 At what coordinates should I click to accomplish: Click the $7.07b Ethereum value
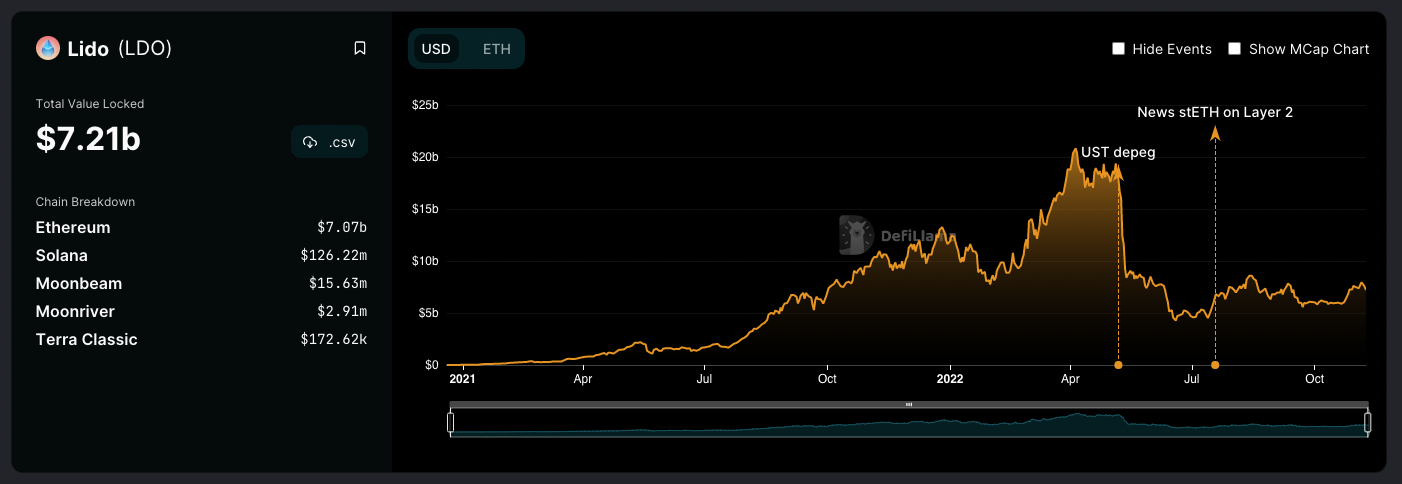[342, 228]
